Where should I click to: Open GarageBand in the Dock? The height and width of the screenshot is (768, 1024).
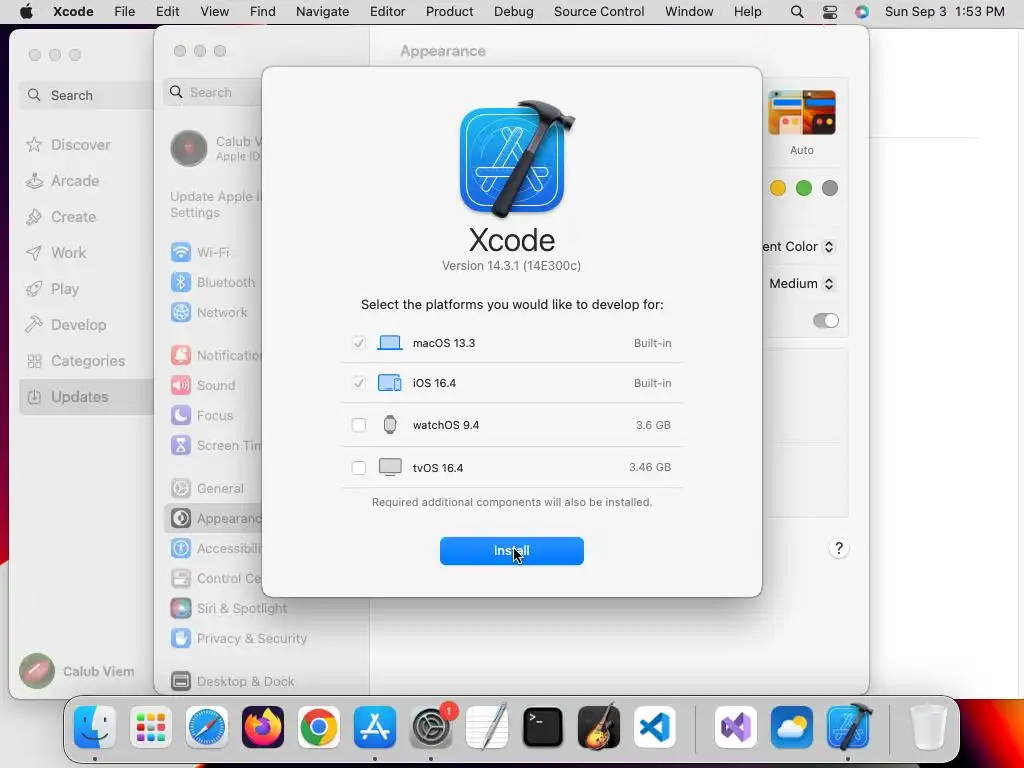[599, 727]
